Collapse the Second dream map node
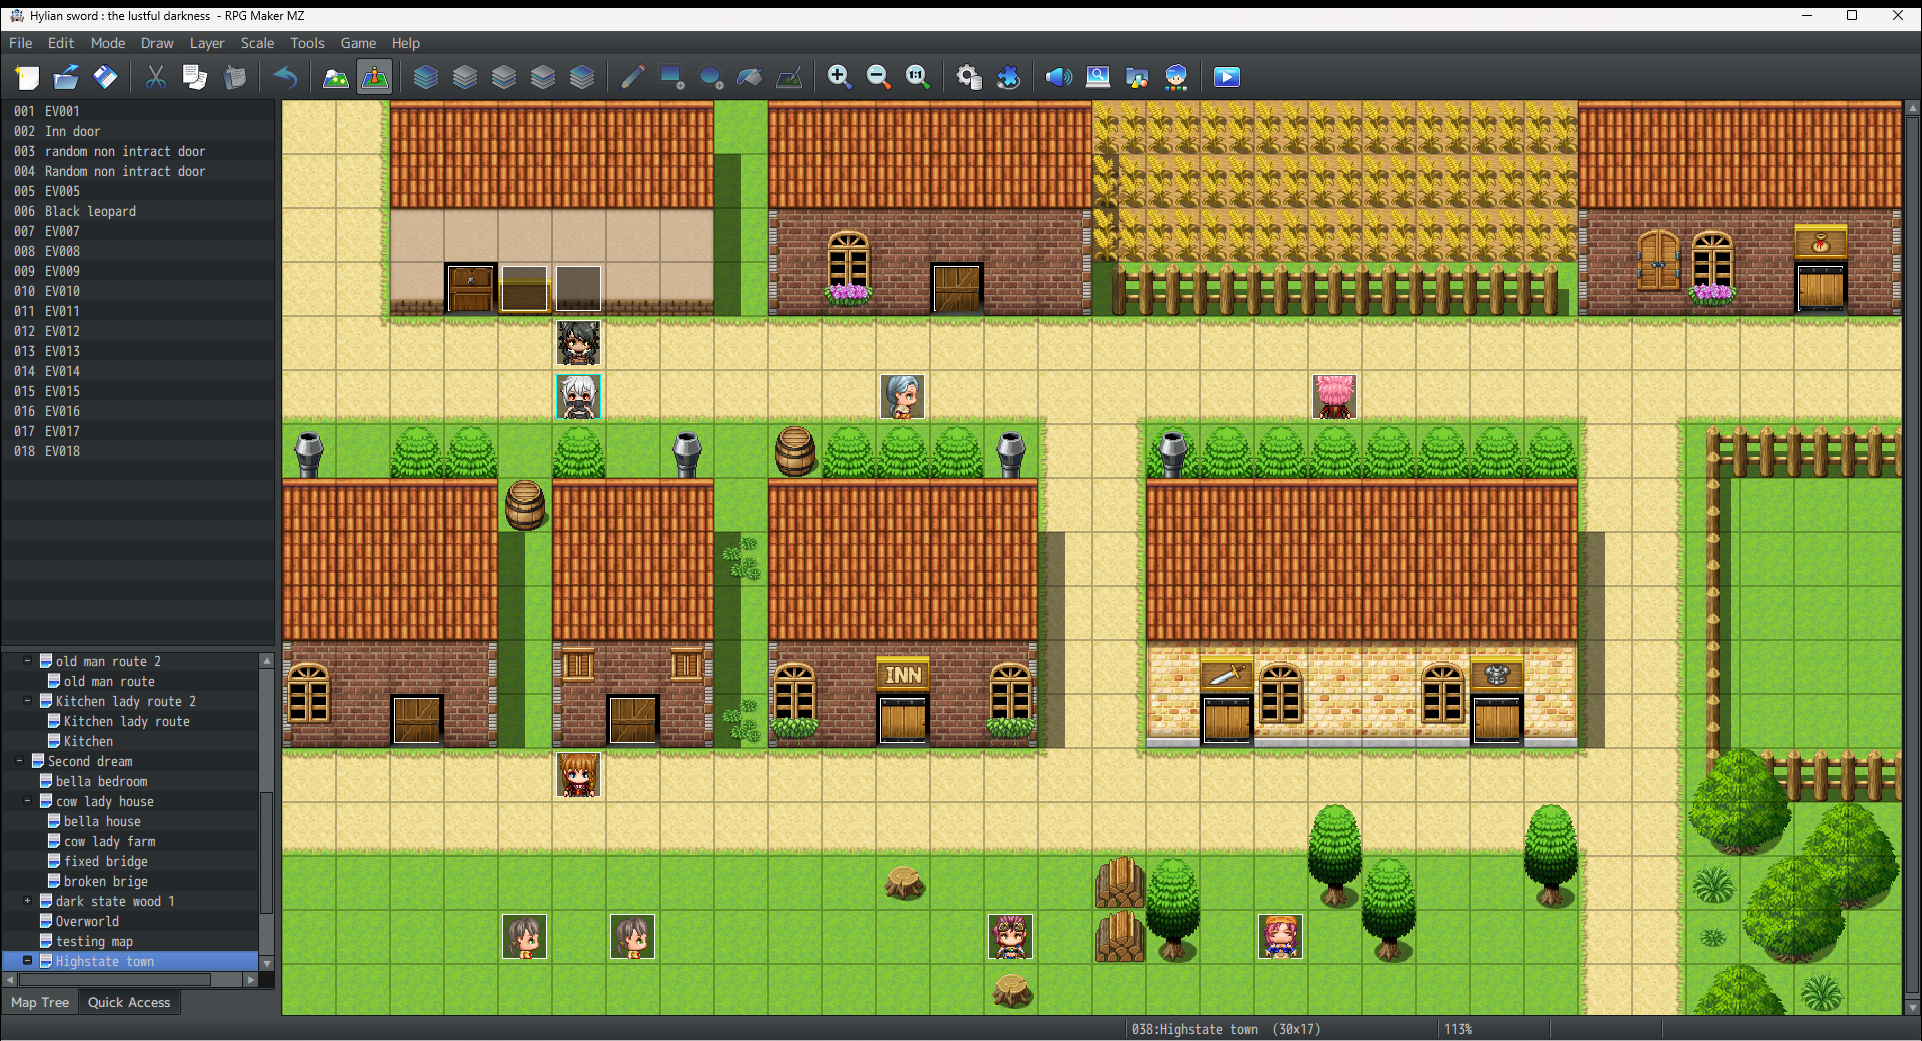This screenshot has width=1922, height=1041. coord(19,761)
